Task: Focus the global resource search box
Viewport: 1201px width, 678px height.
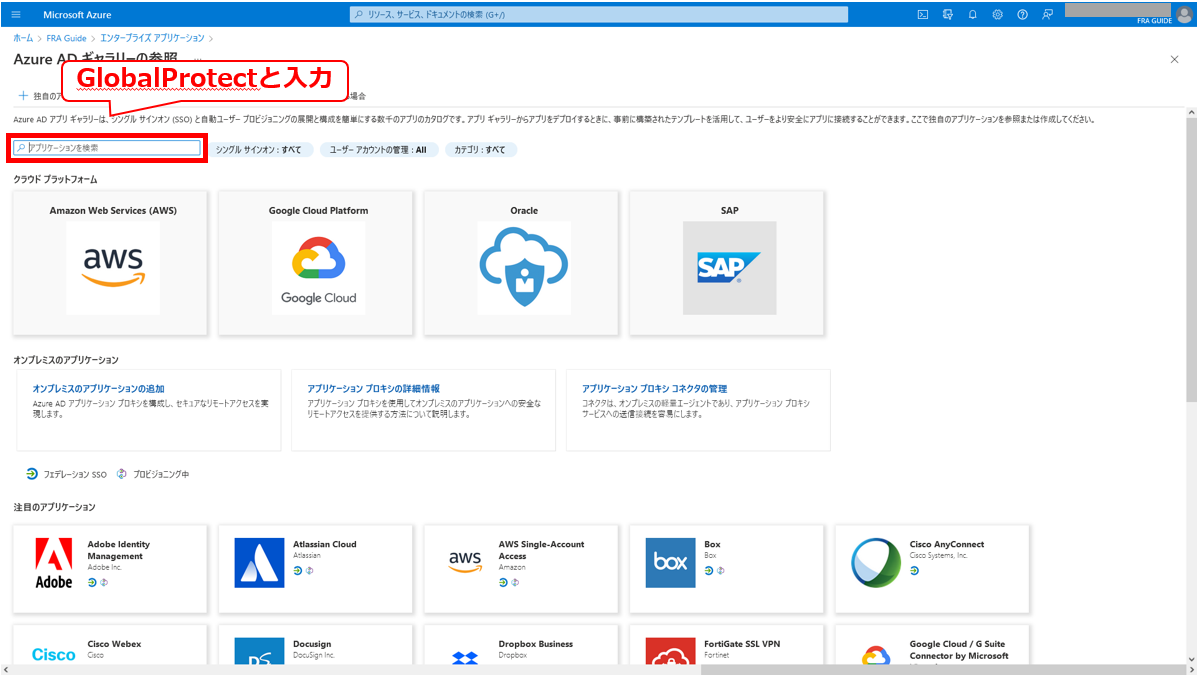Action: 599,14
